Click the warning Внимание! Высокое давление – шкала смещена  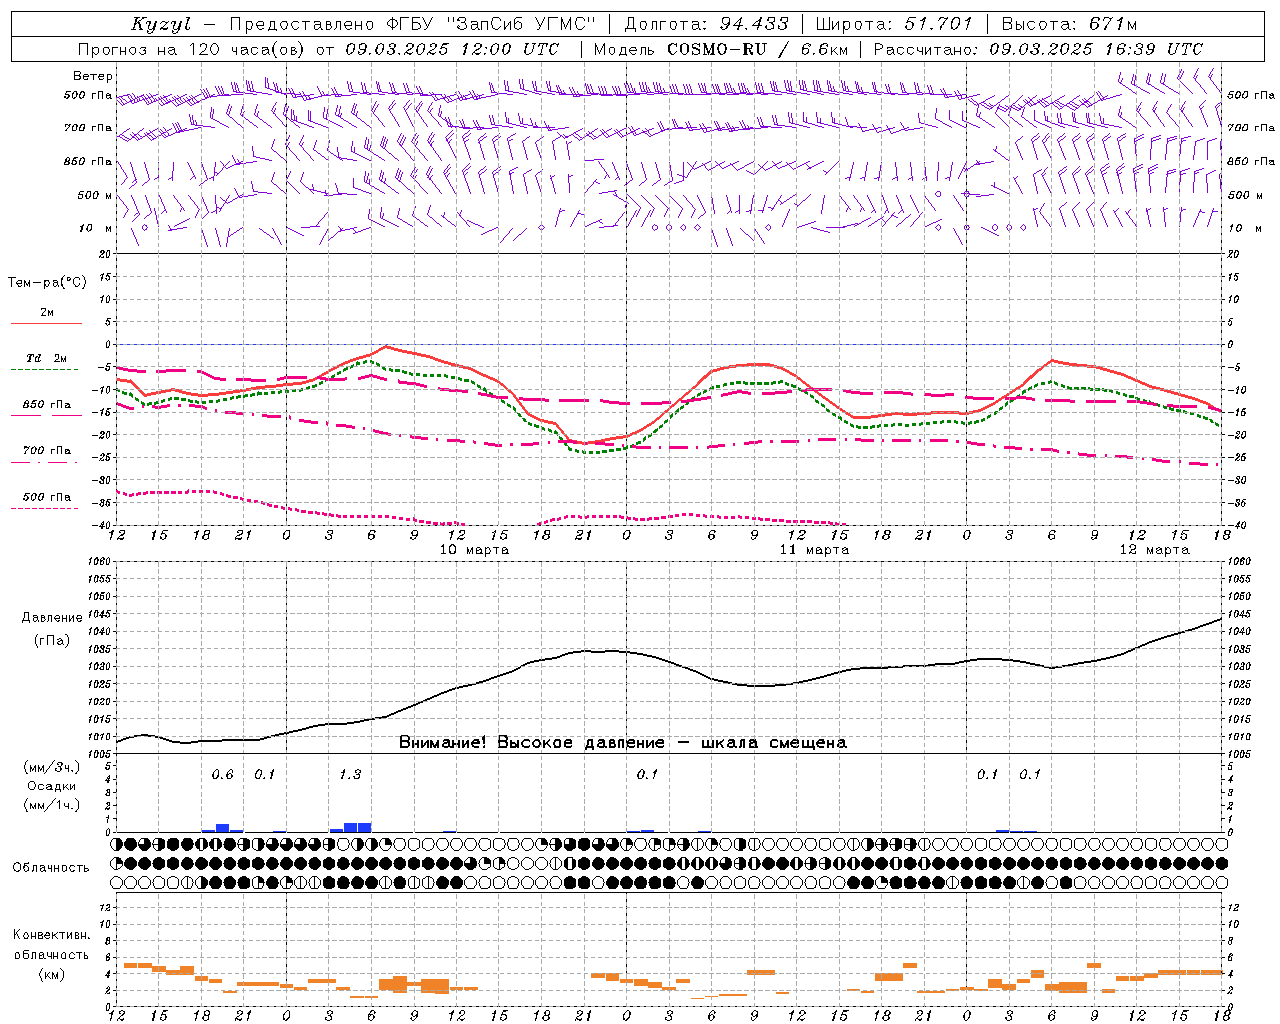click(x=623, y=743)
